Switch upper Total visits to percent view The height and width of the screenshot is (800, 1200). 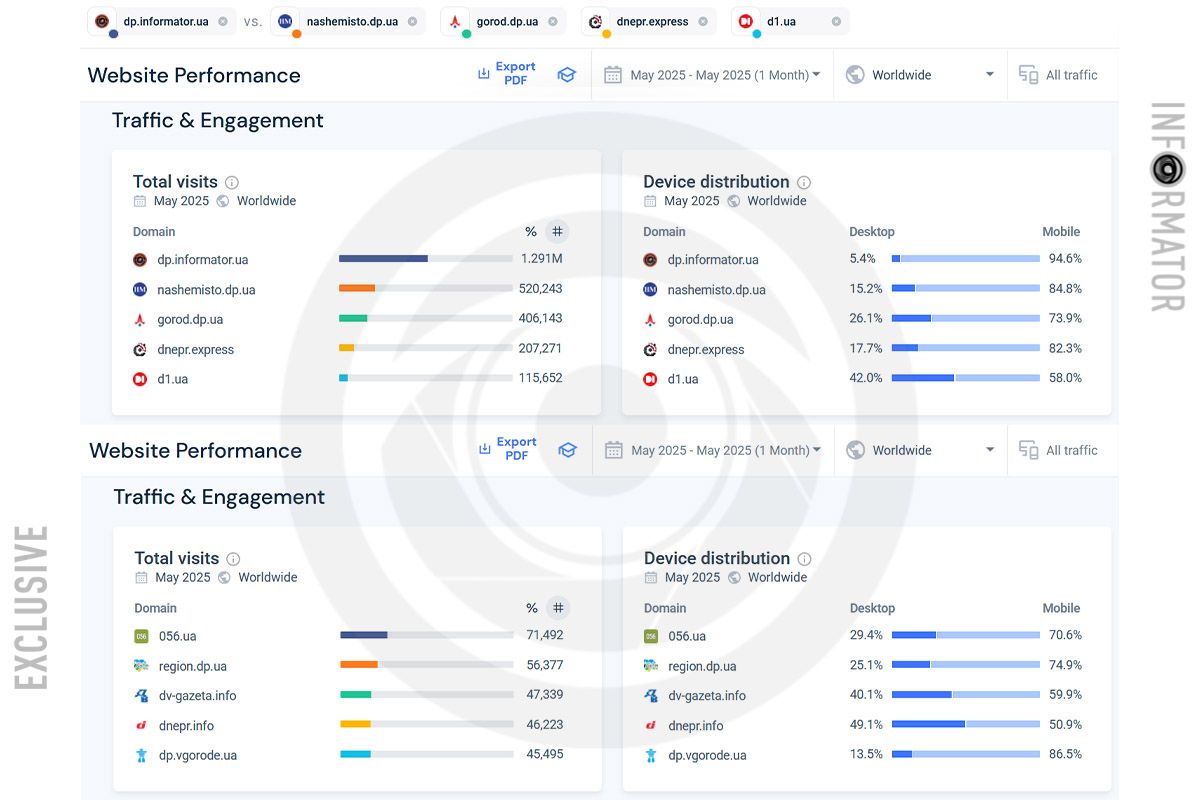pyautogui.click(x=531, y=232)
